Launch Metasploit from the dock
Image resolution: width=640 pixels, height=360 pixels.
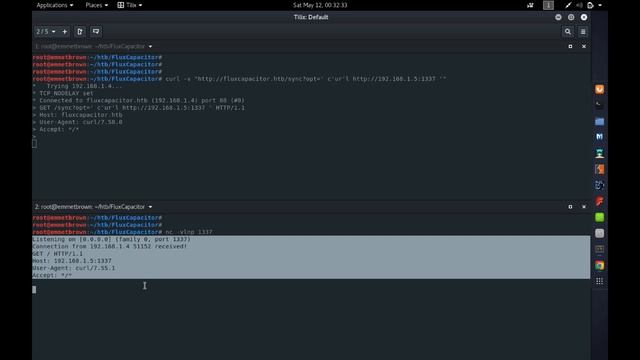click(599, 137)
